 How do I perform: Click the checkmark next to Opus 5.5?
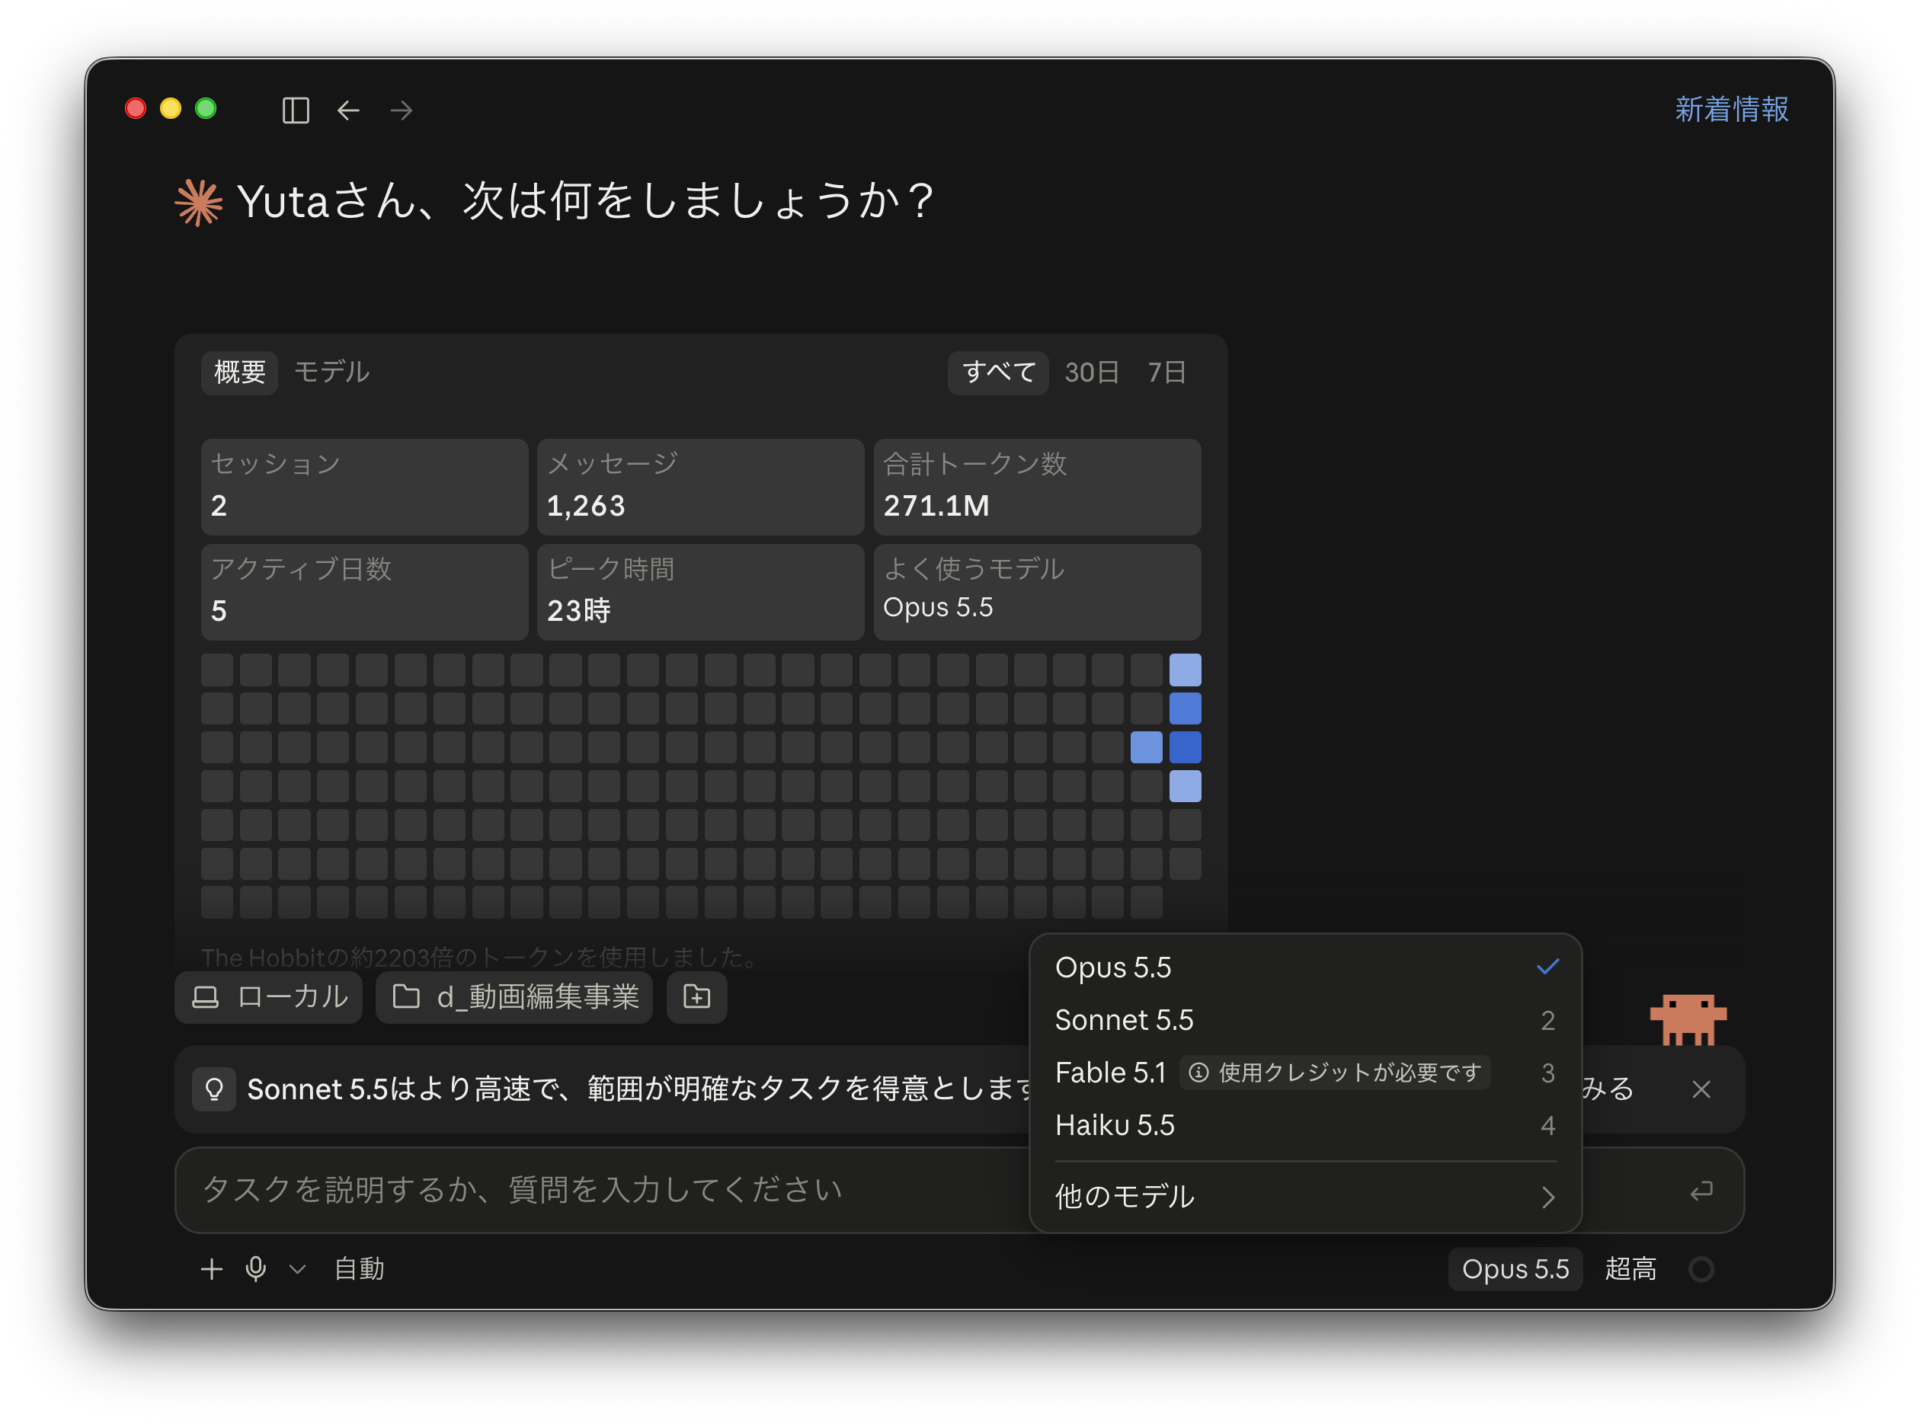[x=1547, y=967]
